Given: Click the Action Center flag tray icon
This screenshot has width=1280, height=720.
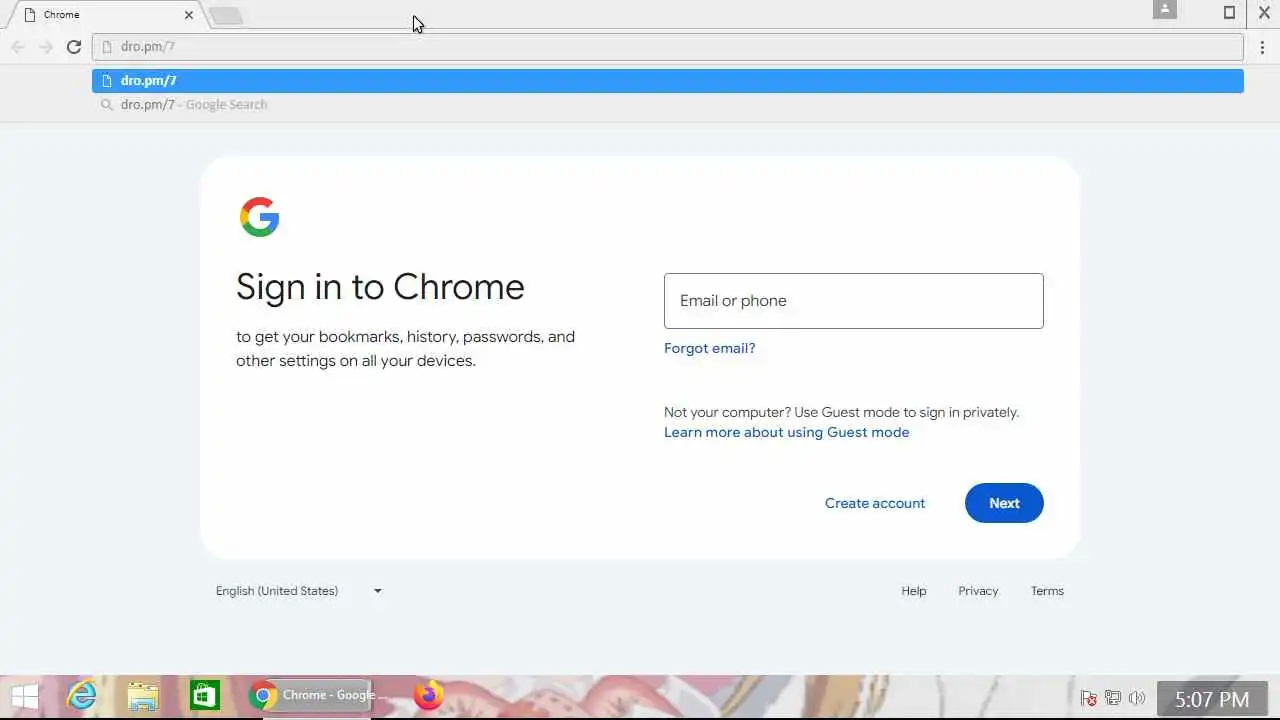Looking at the screenshot, I should 1089,698.
